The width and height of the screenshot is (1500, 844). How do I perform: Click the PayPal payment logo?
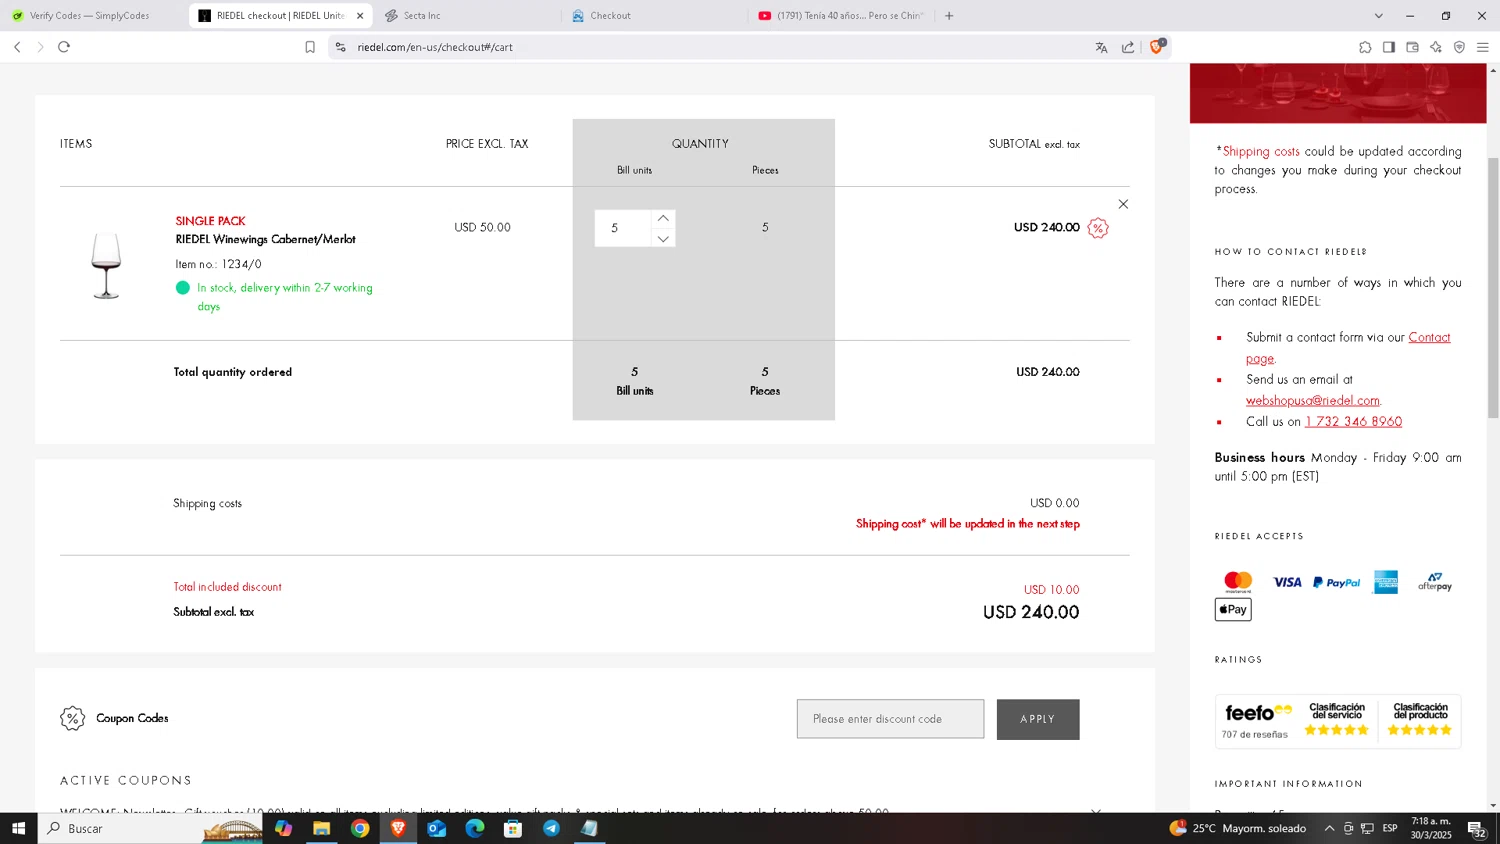(x=1336, y=582)
